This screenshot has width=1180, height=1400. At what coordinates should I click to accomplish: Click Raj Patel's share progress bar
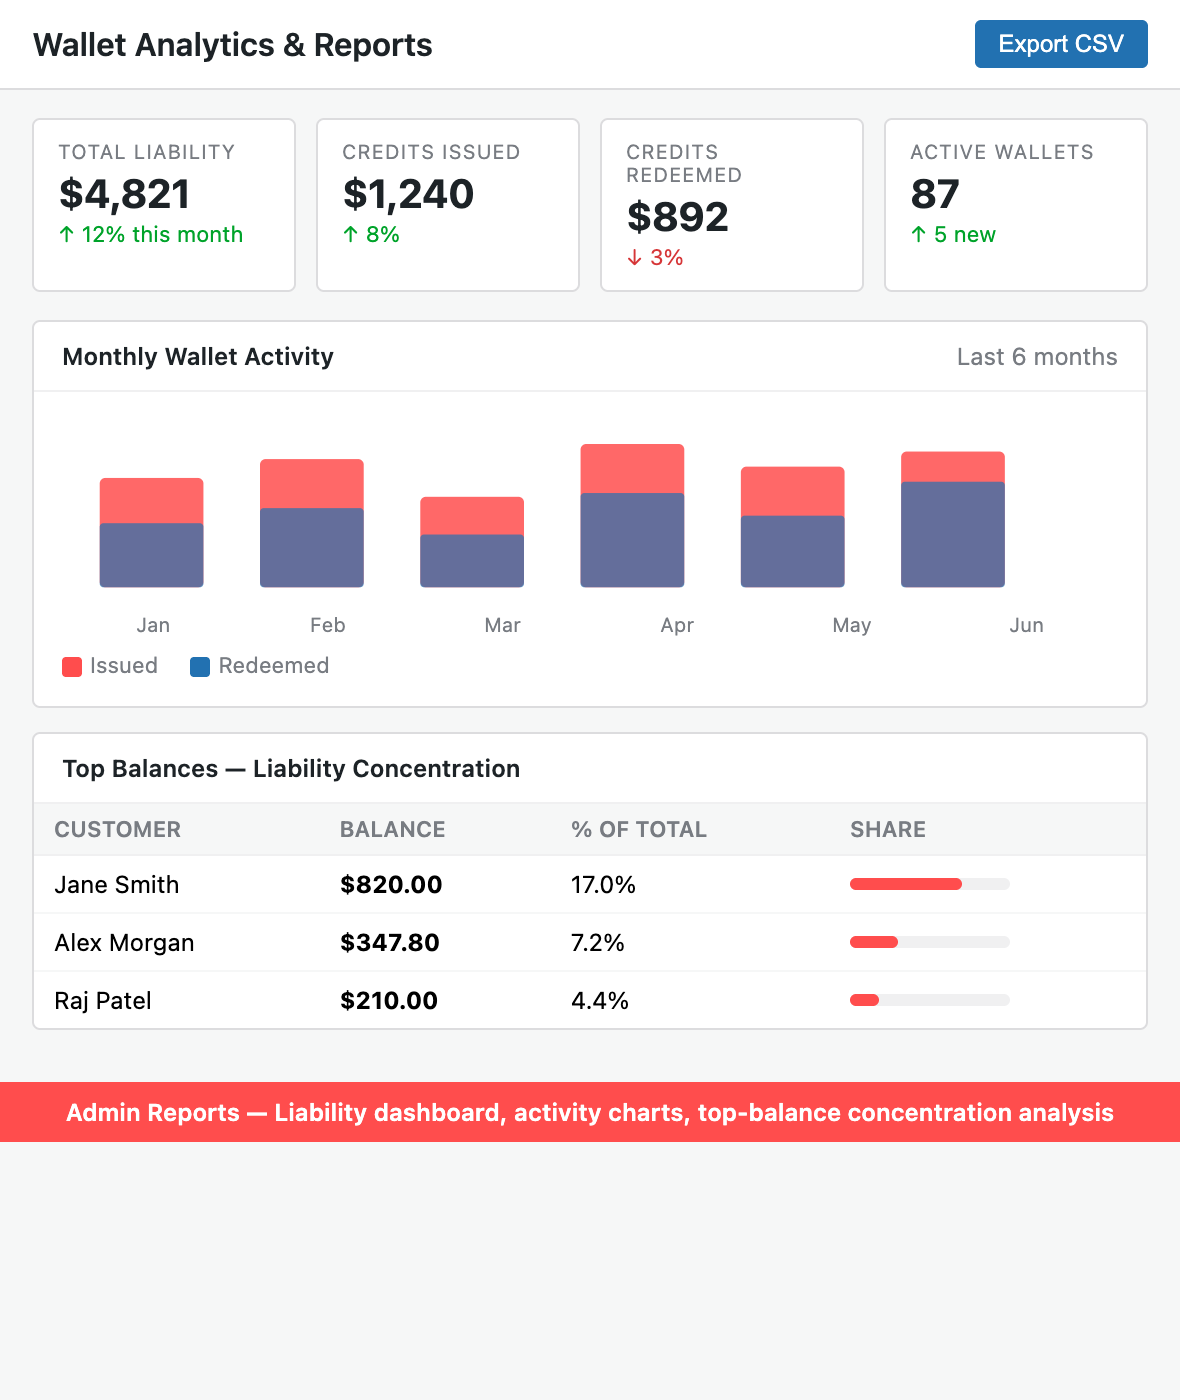930,1000
